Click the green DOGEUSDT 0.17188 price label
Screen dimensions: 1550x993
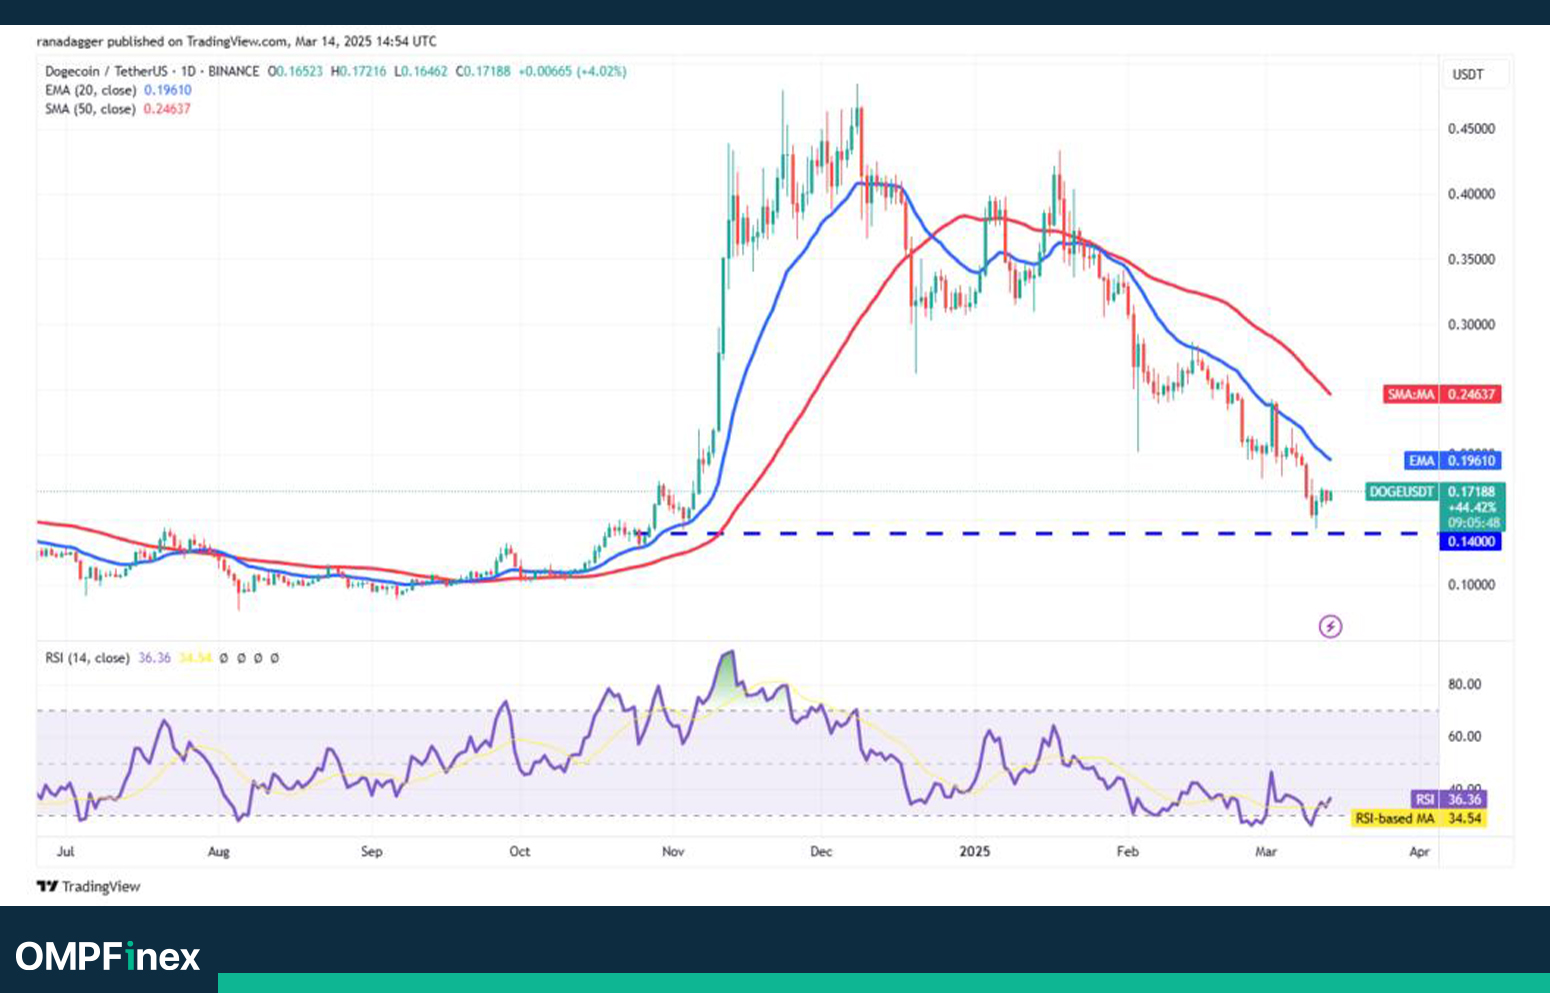coord(1435,492)
